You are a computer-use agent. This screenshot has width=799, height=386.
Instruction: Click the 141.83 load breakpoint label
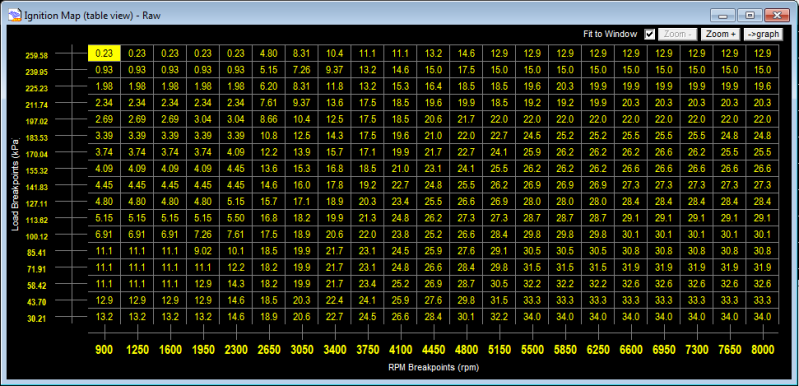[37, 187]
